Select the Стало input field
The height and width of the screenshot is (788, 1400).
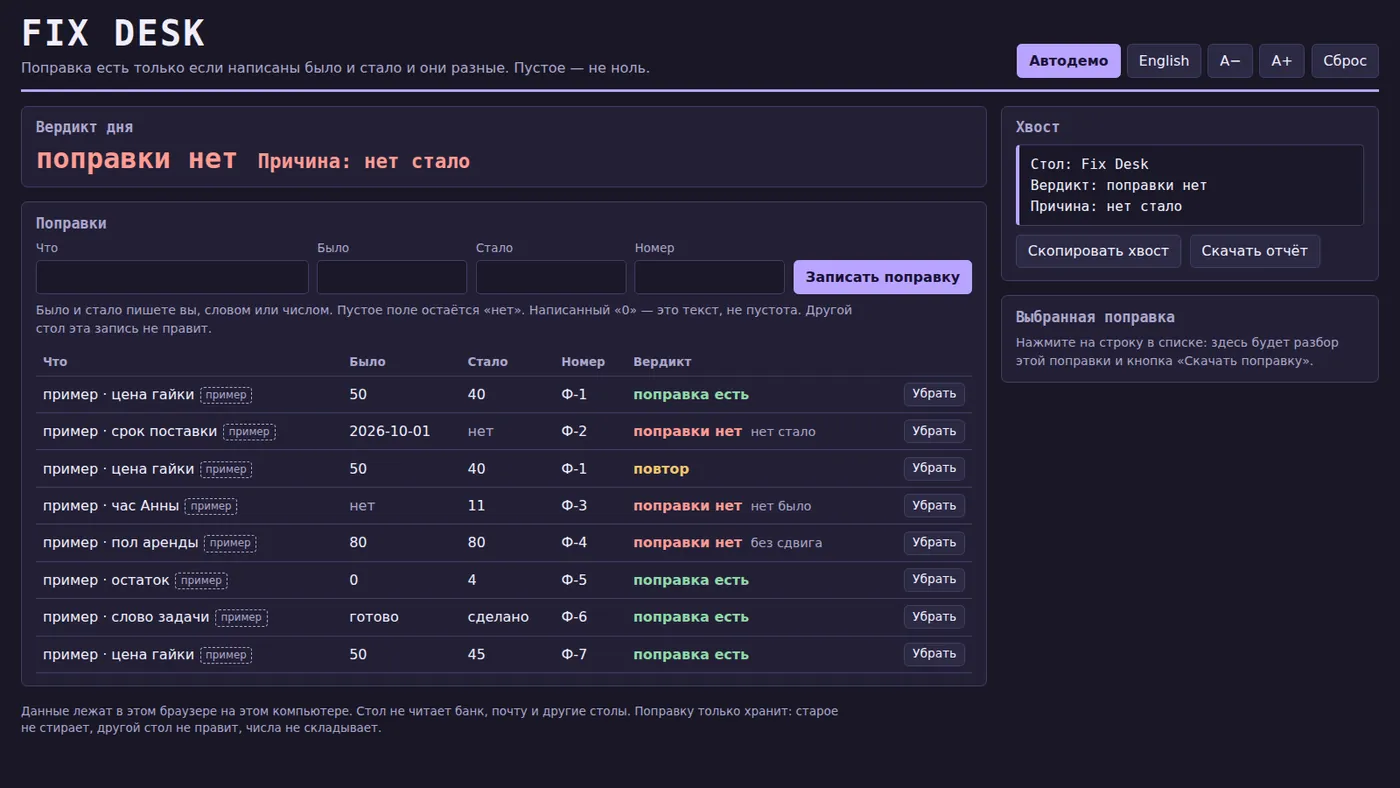pyautogui.click(x=551, y=277)
